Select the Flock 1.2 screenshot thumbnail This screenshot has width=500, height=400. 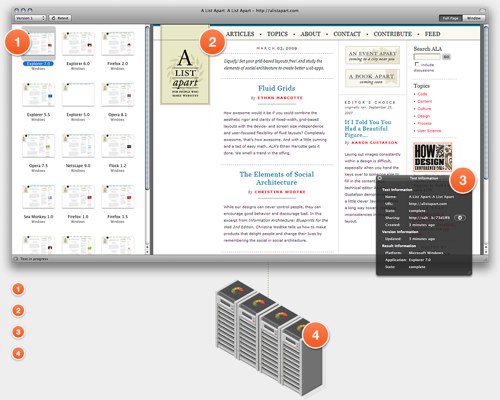click(118, 146)
